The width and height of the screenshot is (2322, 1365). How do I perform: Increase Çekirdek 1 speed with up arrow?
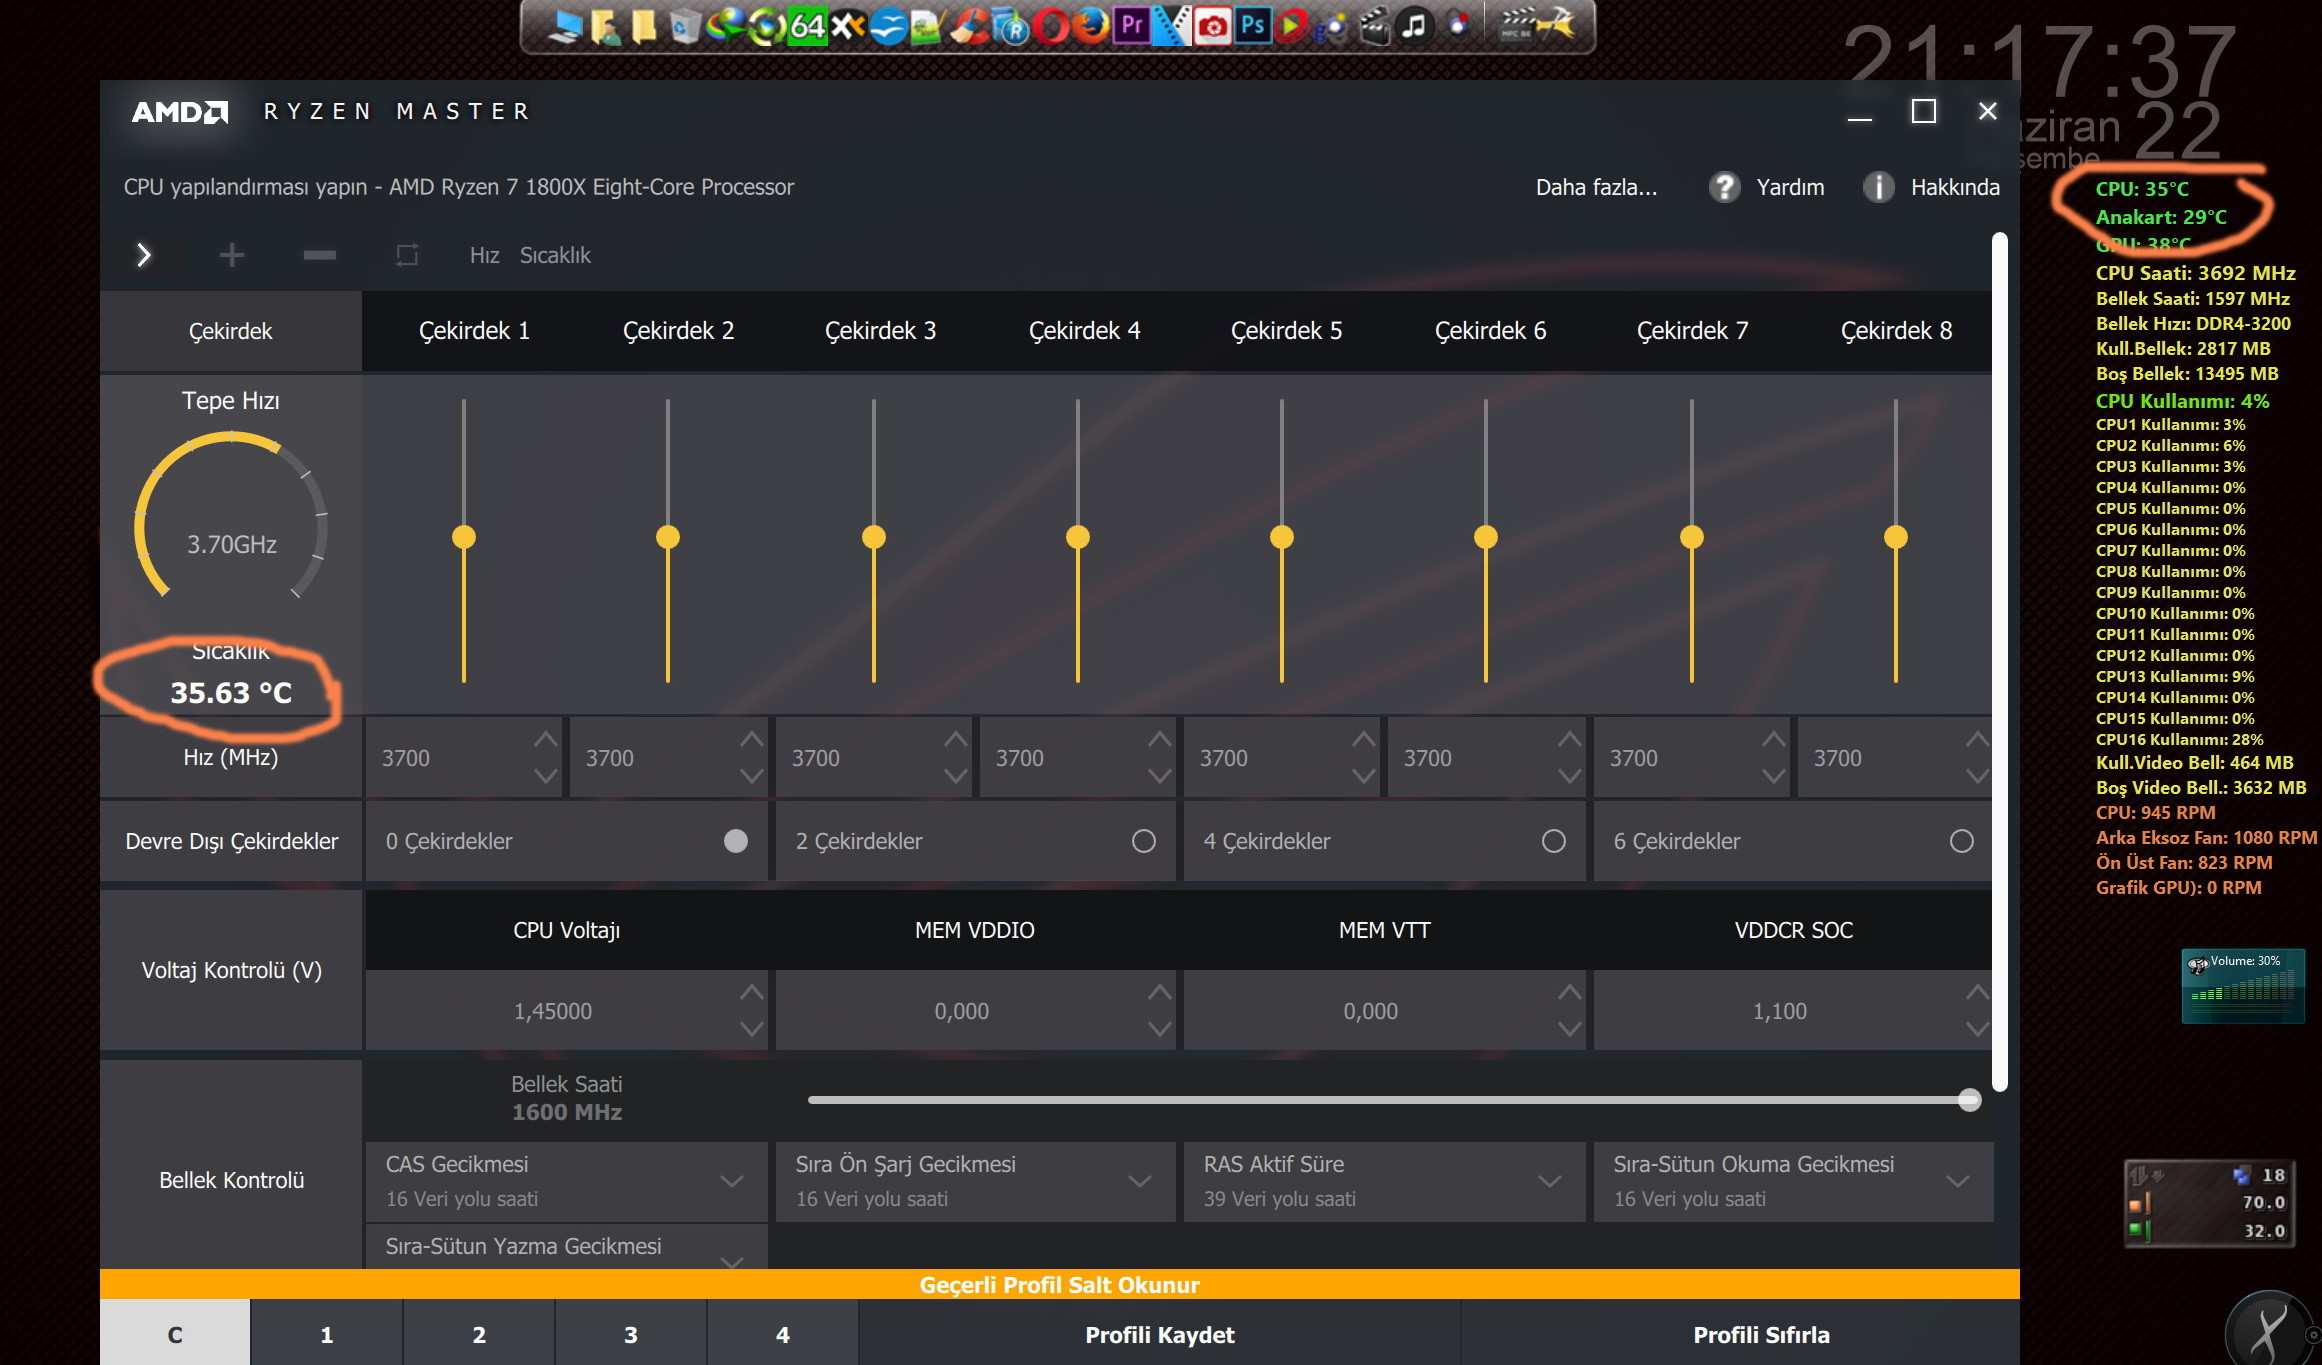pos(546,740)
